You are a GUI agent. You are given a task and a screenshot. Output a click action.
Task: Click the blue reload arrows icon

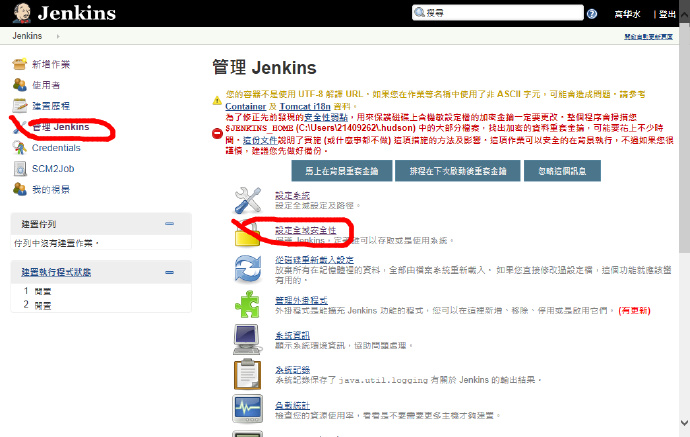coord(247,268)
